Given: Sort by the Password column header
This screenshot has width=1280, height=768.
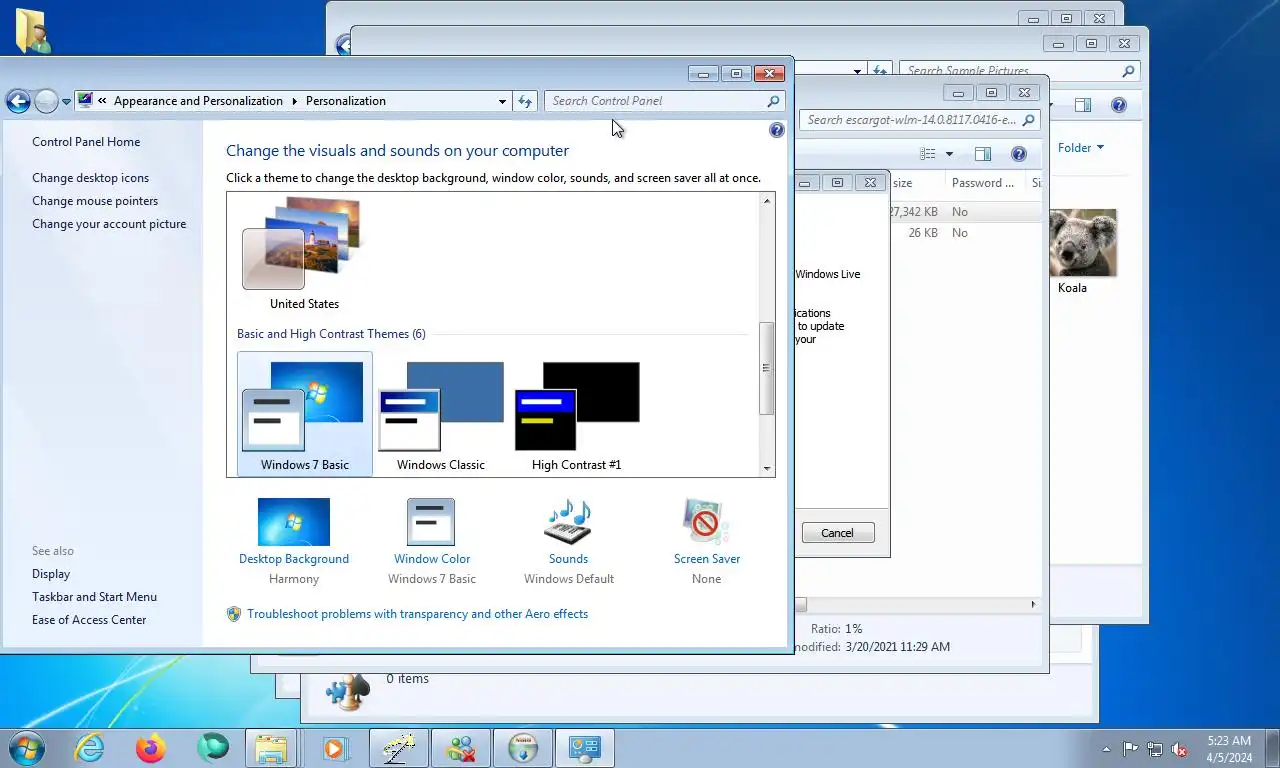Looking at the screenshot, I should click(x=985, y=183).
